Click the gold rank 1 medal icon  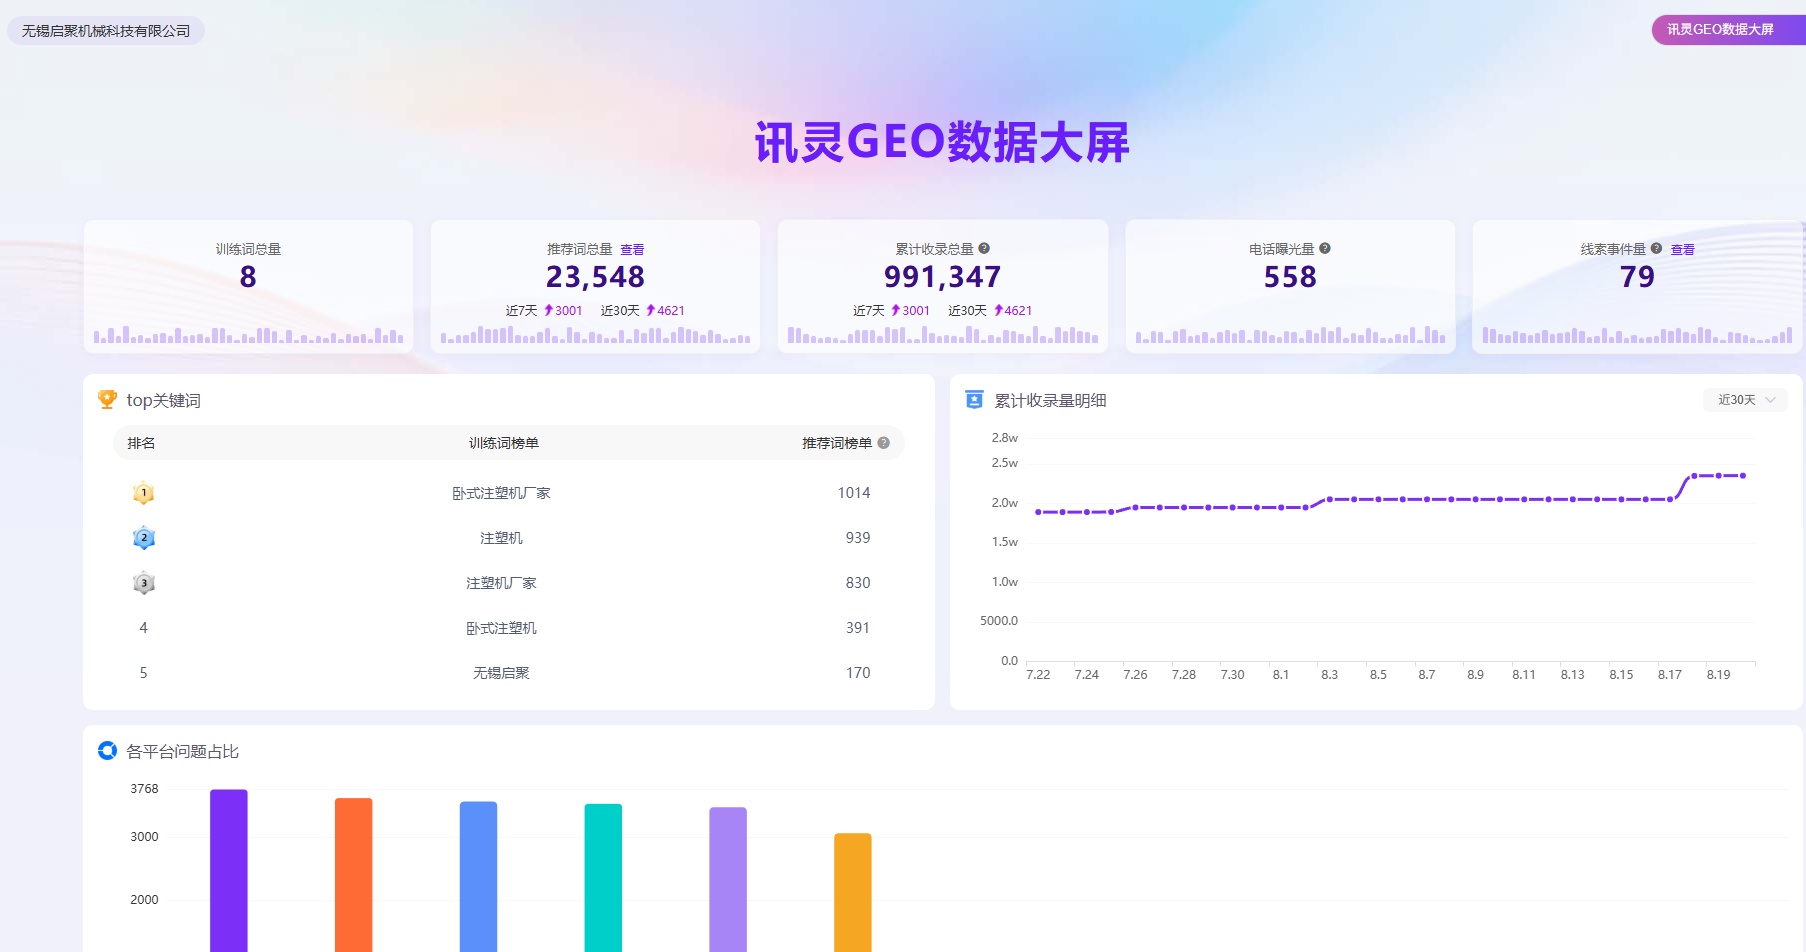click(x=144, y=493)
